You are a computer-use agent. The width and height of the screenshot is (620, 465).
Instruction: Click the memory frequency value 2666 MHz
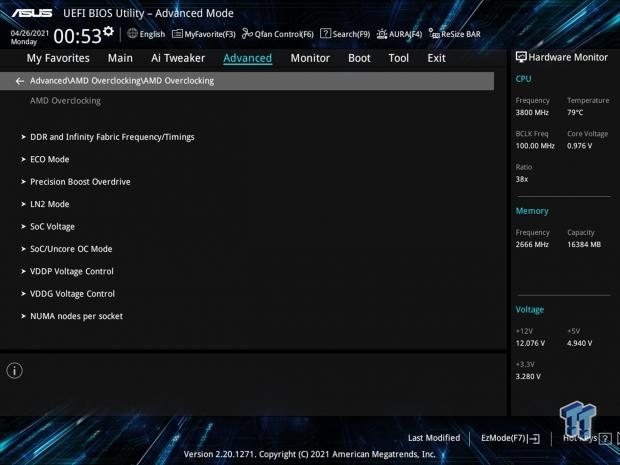tap(532, 245)
